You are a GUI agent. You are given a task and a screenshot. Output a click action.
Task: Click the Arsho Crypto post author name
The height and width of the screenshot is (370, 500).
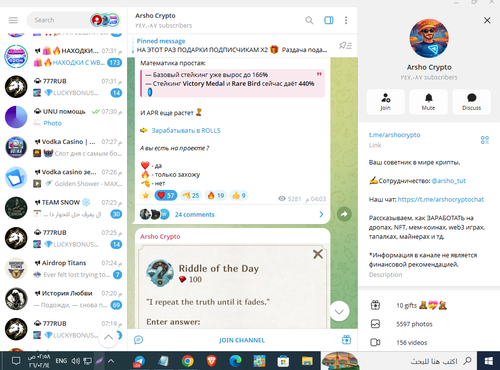click(x=160, y=236)
